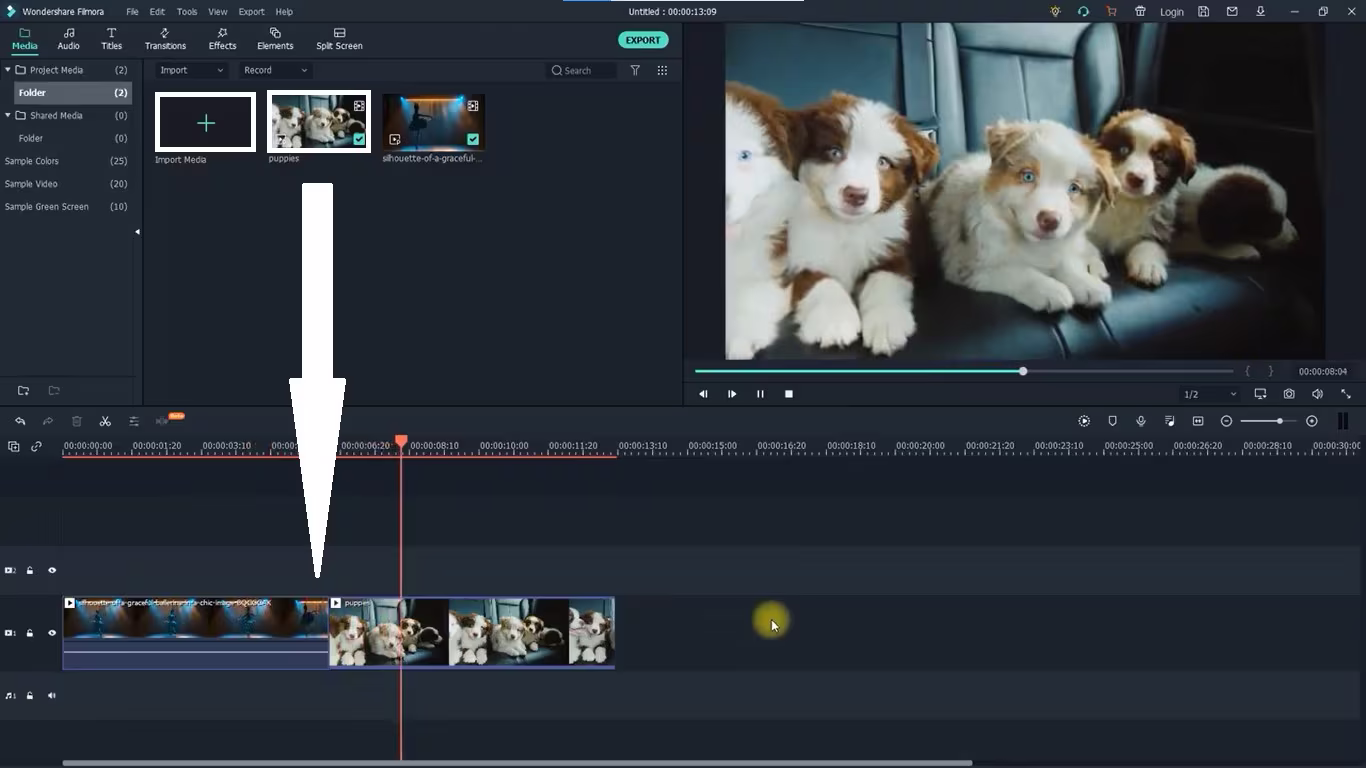Image resolution: width=1366 pixels, height=768 pixels.
Task: Click the Import Media thumbnail
Action: (205, 122)
